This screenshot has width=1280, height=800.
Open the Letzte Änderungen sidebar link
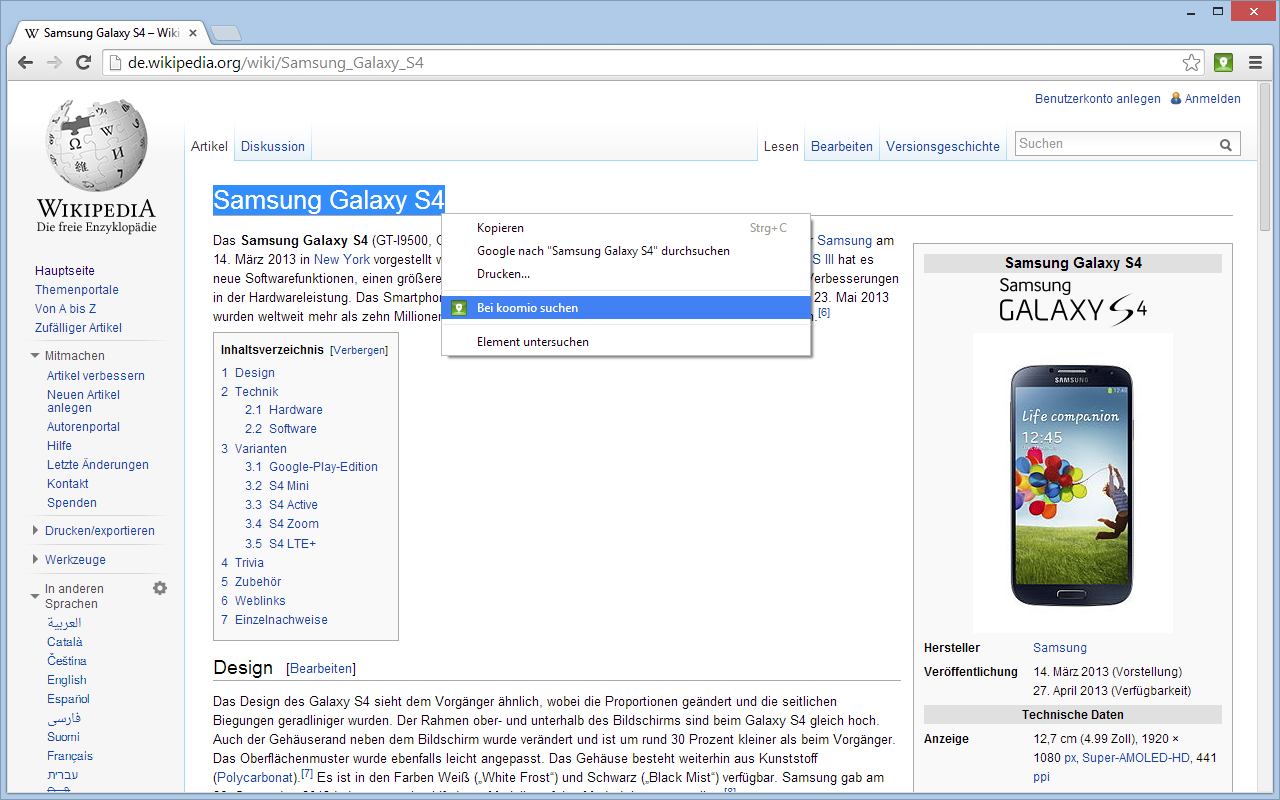point(98,465)
